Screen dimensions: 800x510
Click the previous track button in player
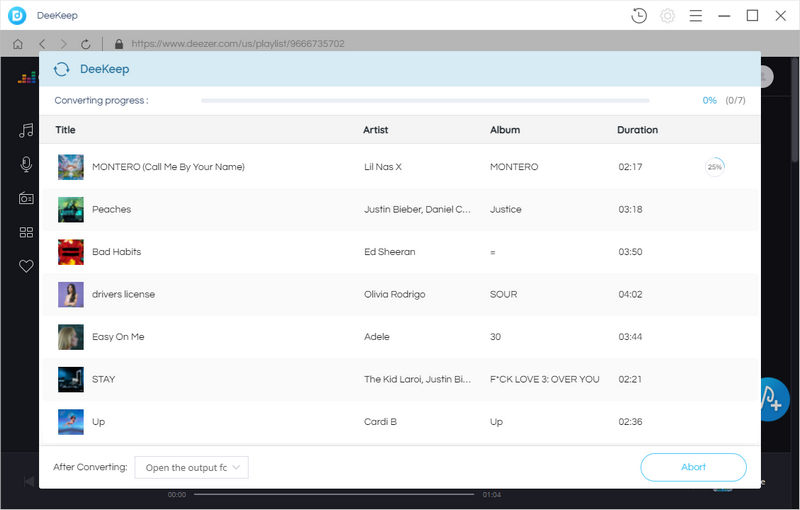[30, 481]
